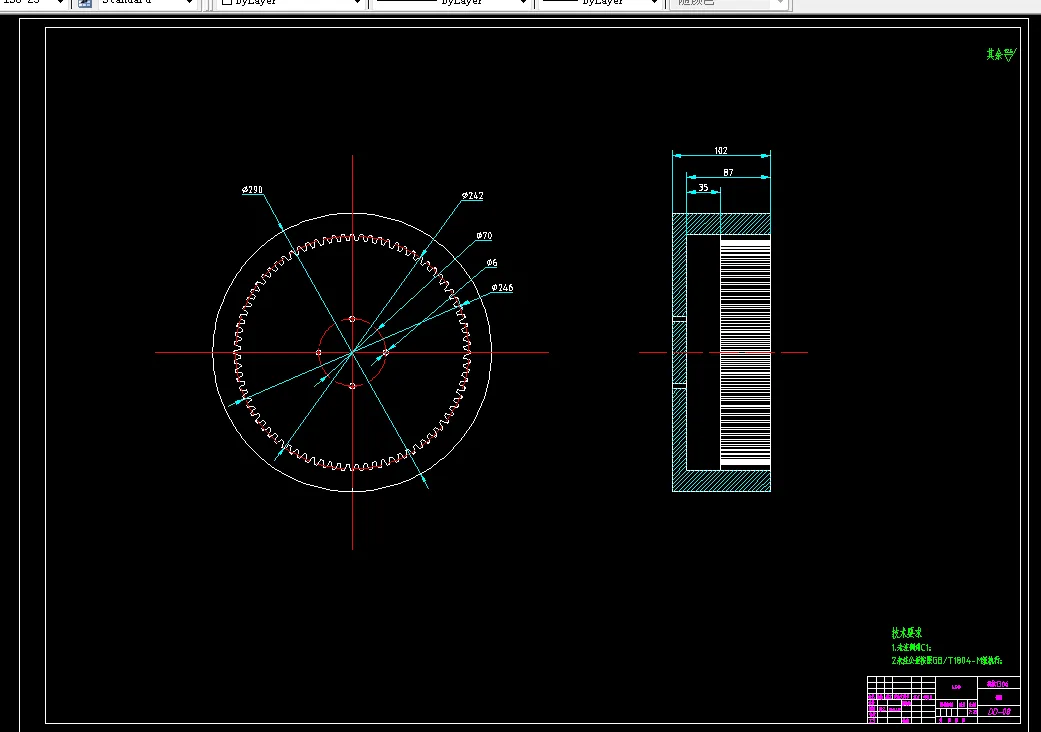Select drawing number DD-08 in title block
Screen dimensions: 1041x732
point(999,711)
